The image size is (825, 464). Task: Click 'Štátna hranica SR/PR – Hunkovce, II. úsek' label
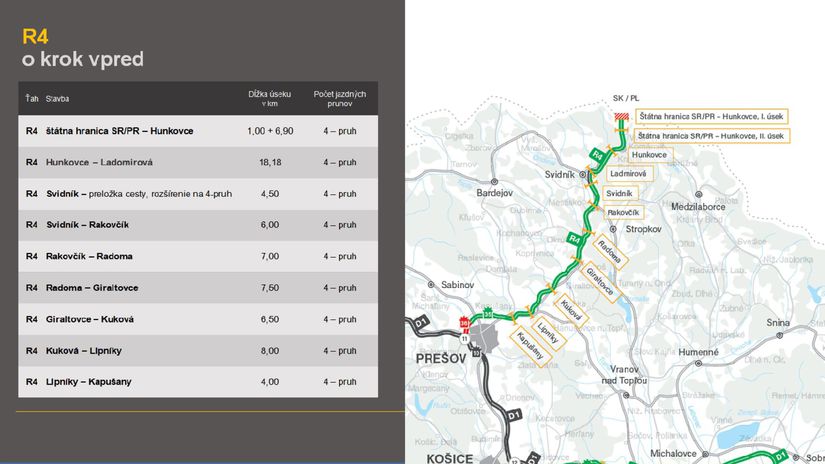pyautogui.click(x=711, y=135)
